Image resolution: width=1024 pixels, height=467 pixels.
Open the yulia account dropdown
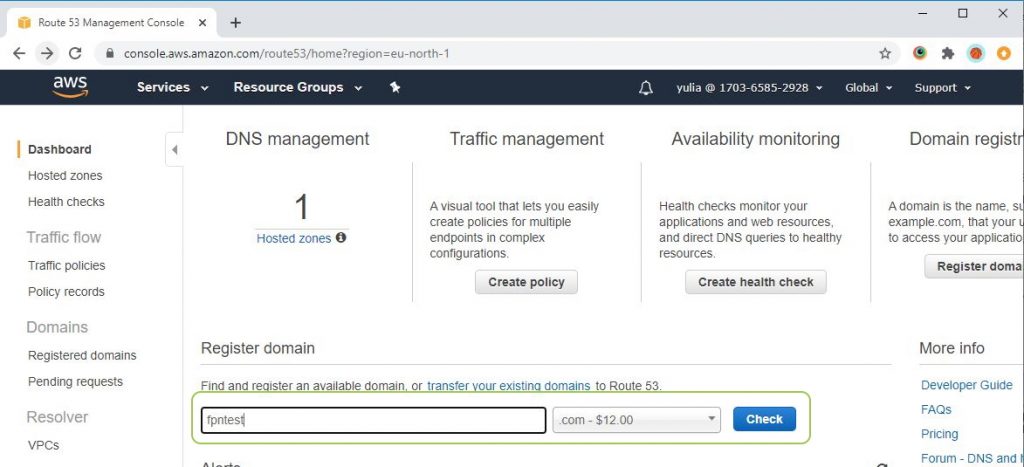tap(749, 88)
